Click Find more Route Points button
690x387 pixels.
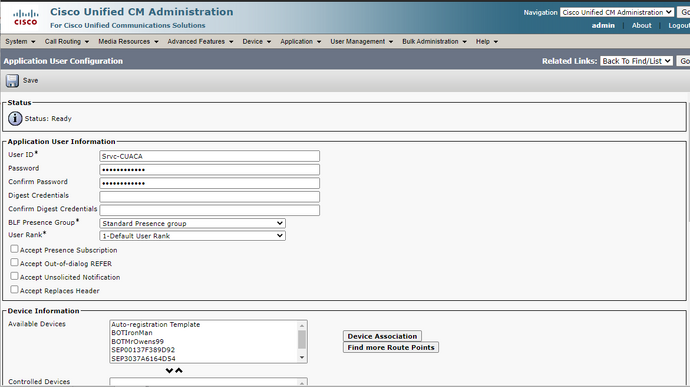point(391,347)
